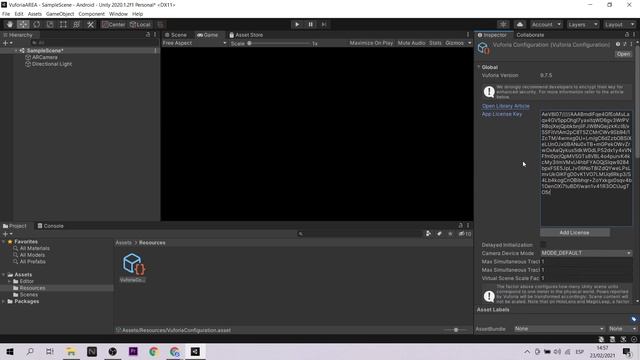Click the Project panel search field
Image resolution: width=640 pixels, height=360 pixels.
point(359,234)
